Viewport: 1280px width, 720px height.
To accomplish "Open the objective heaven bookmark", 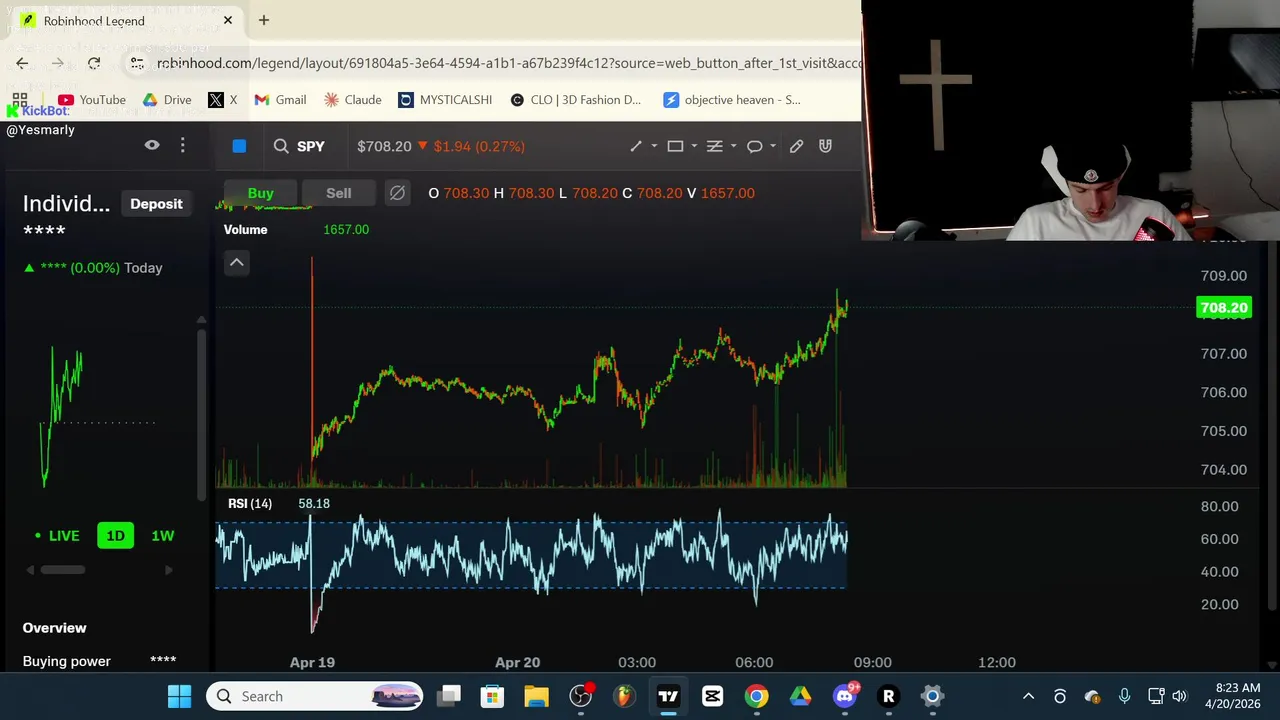I will (732, 100).
